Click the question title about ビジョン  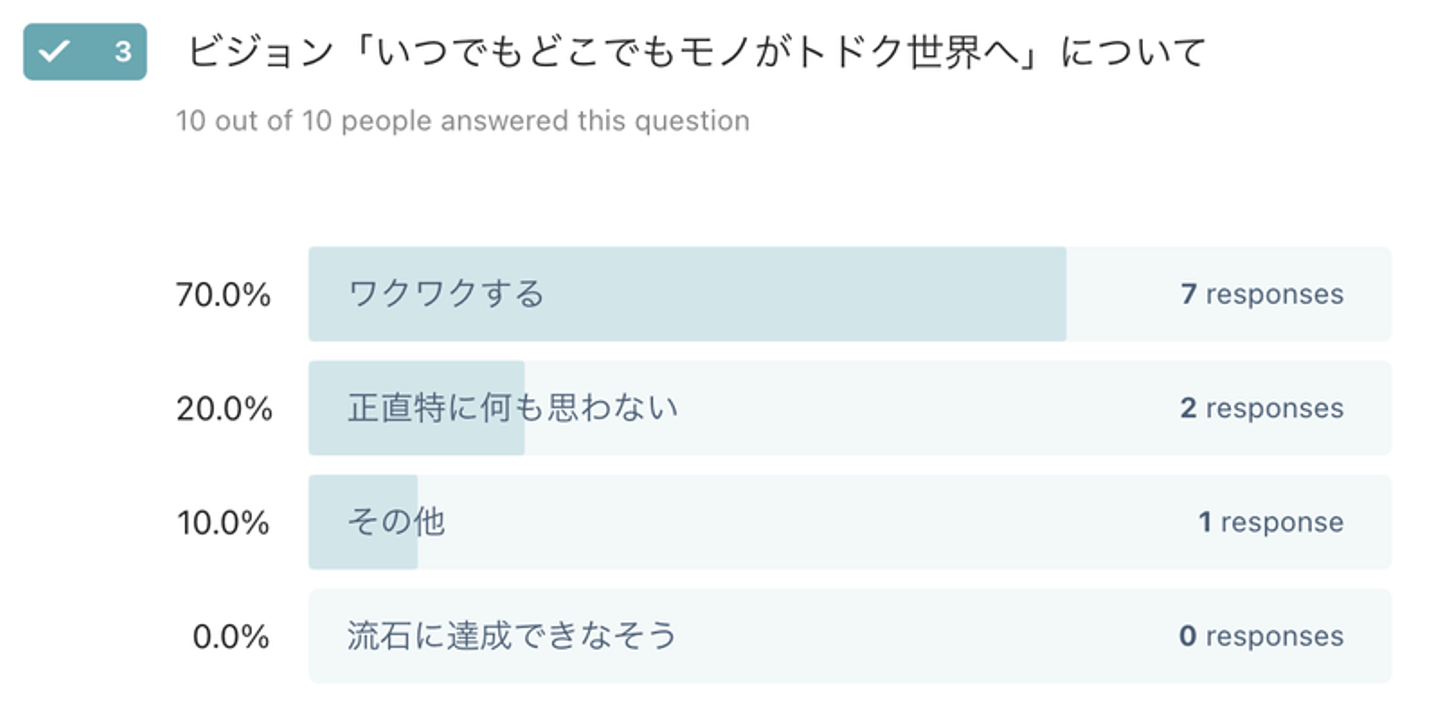tap(696, 52)
